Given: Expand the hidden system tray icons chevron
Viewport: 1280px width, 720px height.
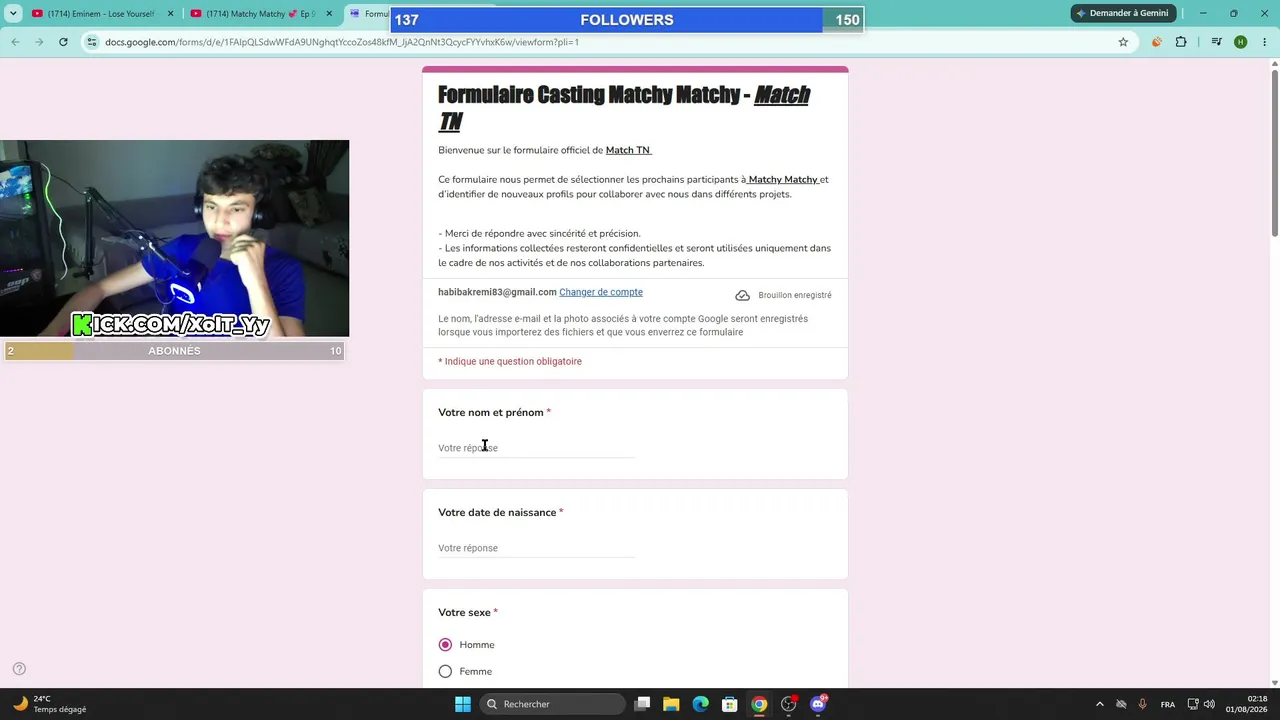Looking at the screenshot, I should (x=1100, y=704).
